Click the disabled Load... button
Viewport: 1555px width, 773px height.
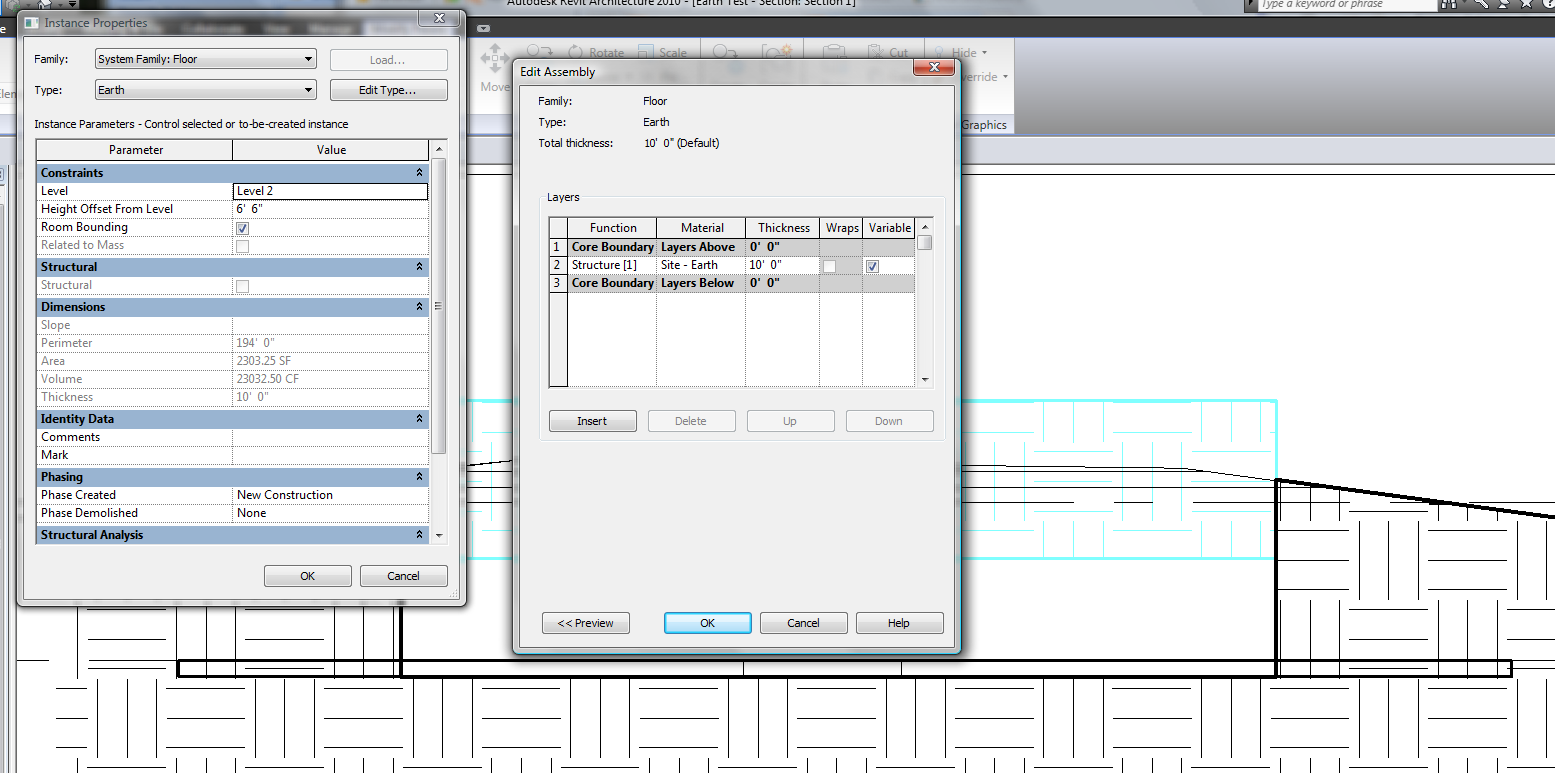(388, 60)
